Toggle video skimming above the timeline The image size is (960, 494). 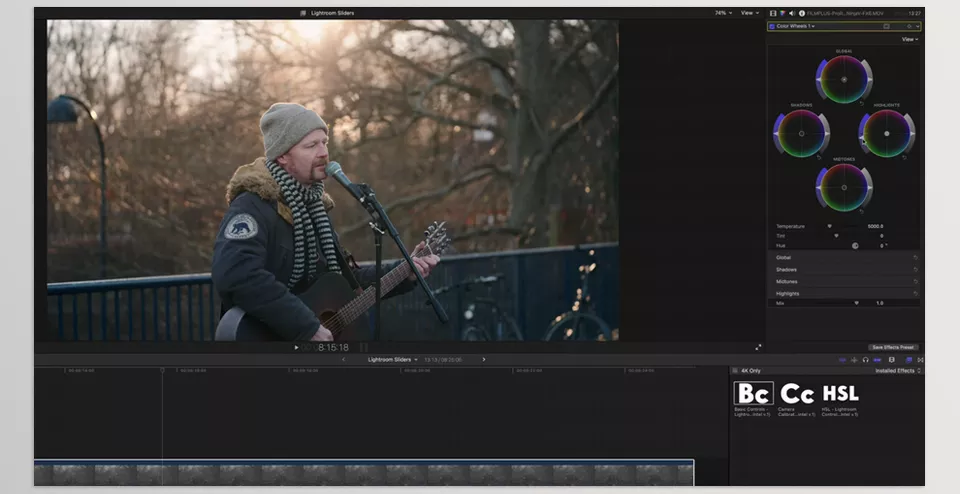842,360
